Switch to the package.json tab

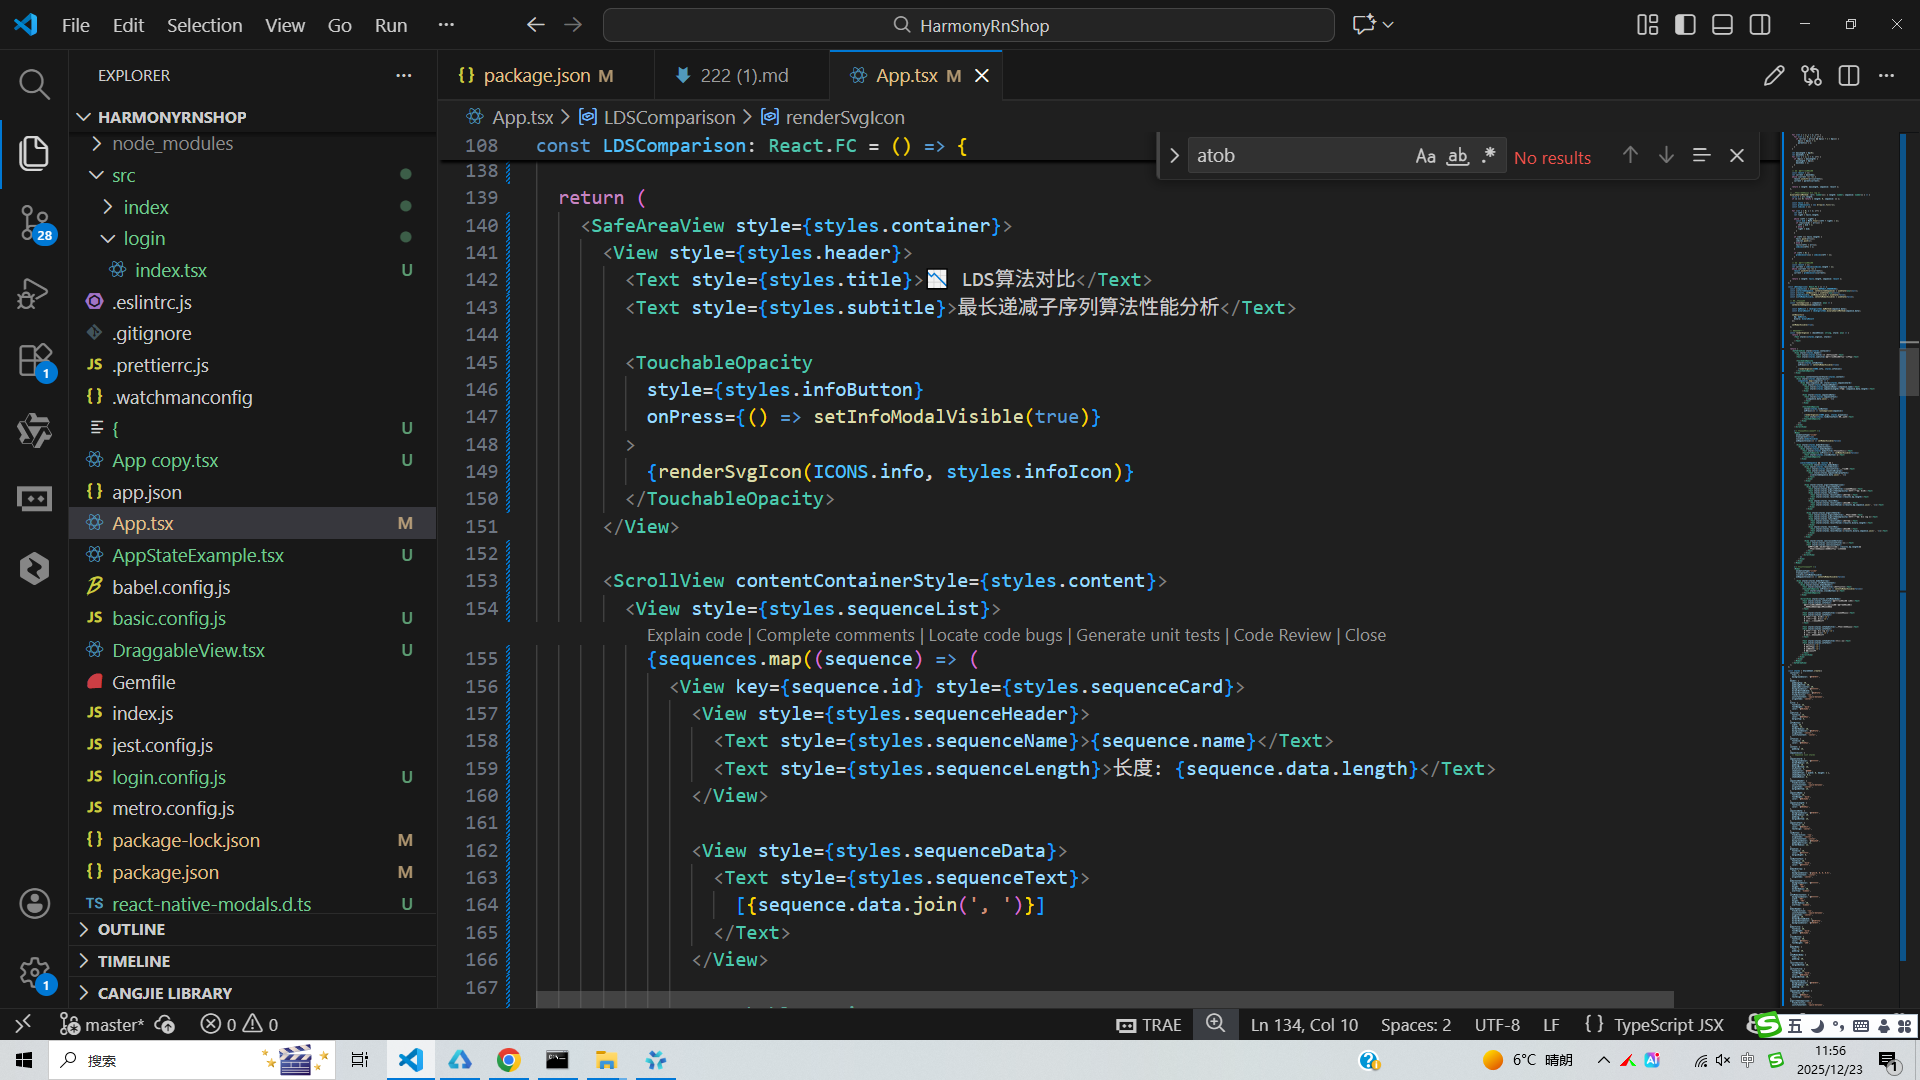[x=536, y=76]
